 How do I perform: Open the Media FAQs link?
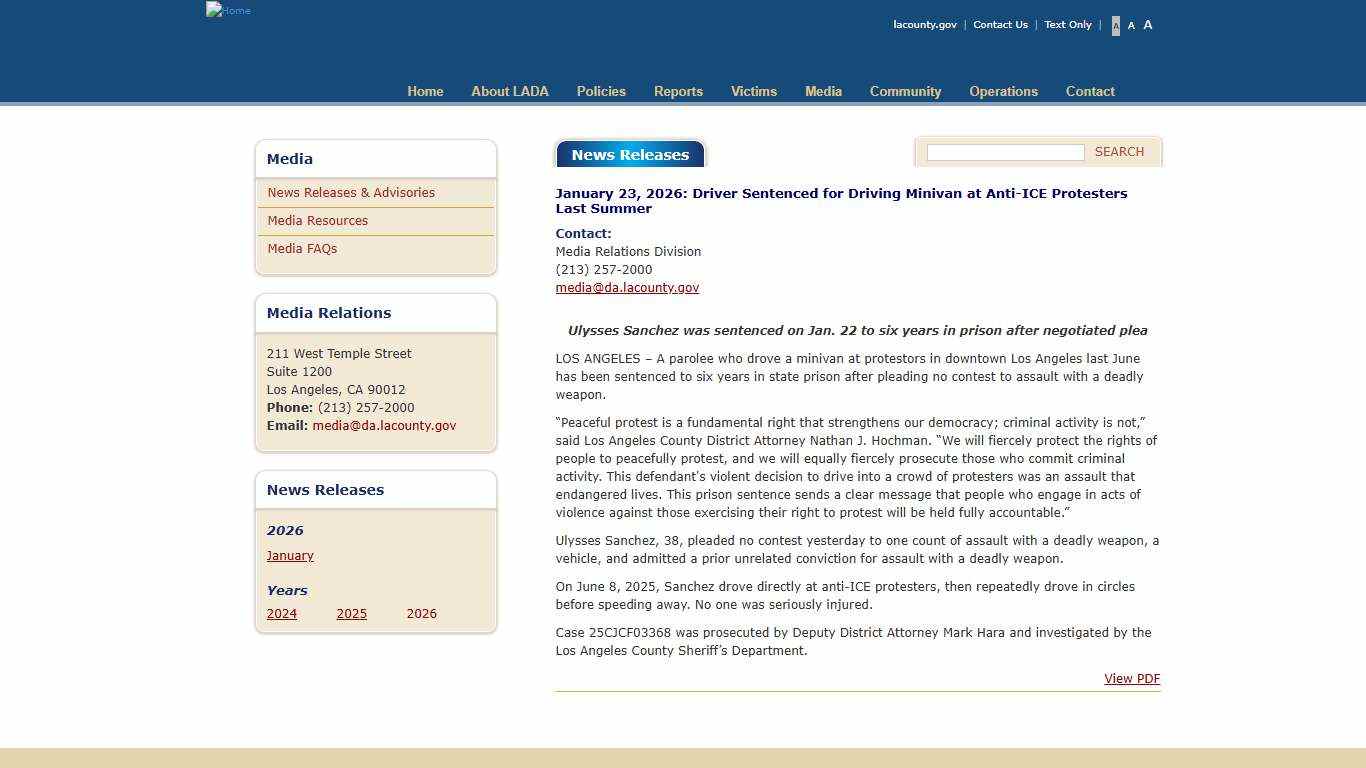(302, 249)
